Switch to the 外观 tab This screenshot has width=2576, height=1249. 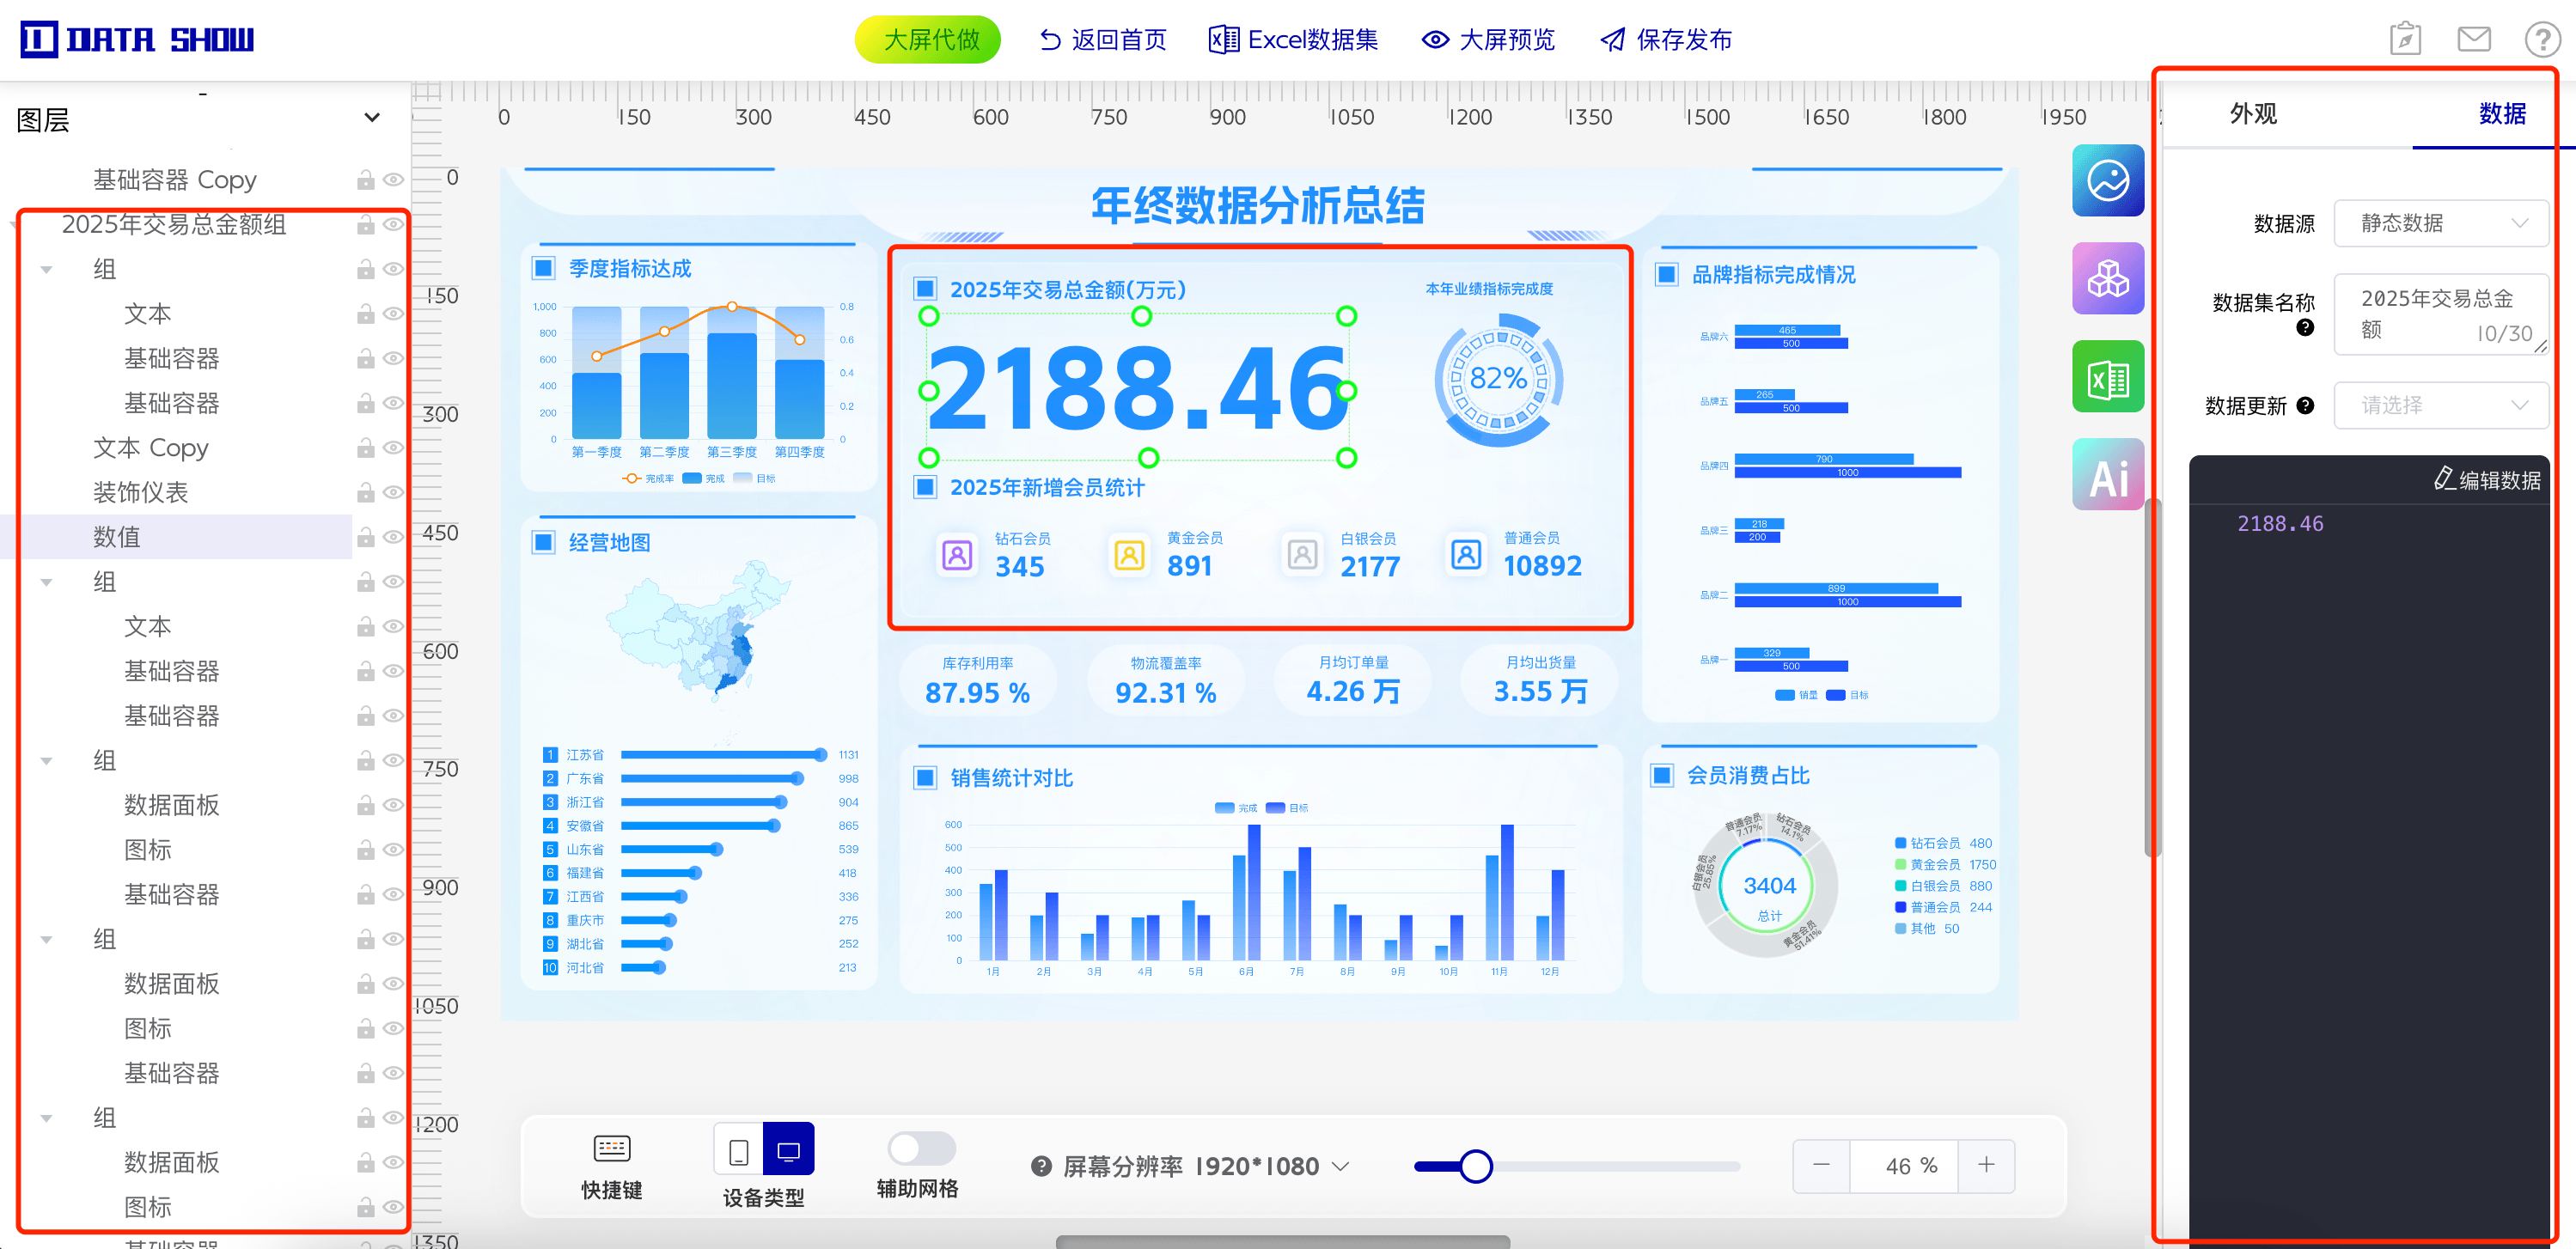[x=2252, y=114]
